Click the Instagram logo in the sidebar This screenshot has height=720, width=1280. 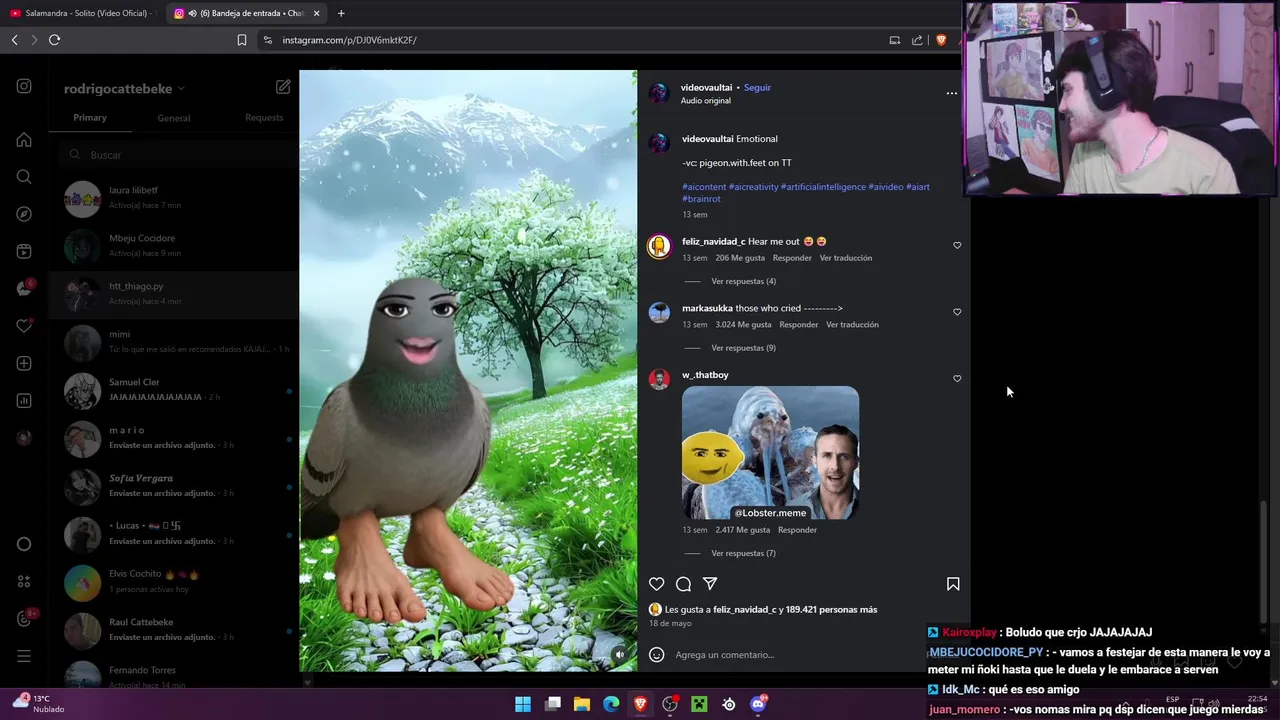click(24, 86)
